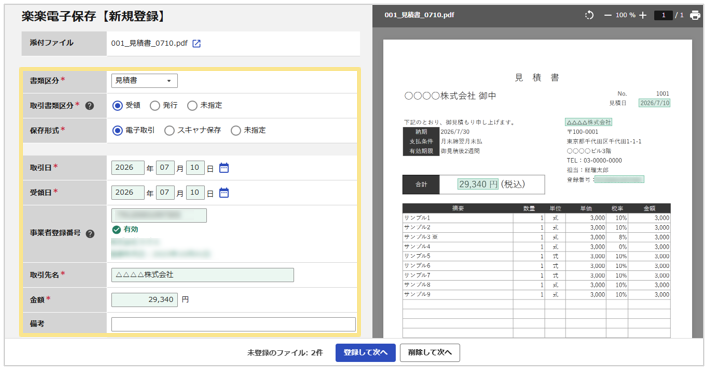Click 登録して次へ button
This screenshot has height=371, width=706.
365,353
